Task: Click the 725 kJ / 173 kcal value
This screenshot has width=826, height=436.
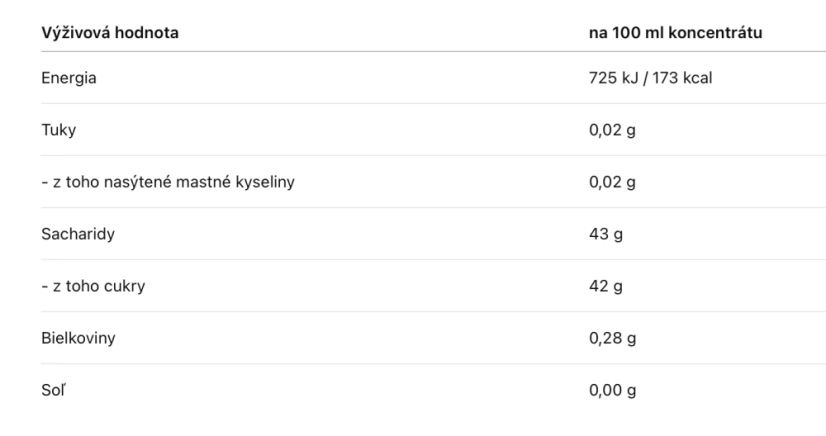Action: [x=650, y=78]
